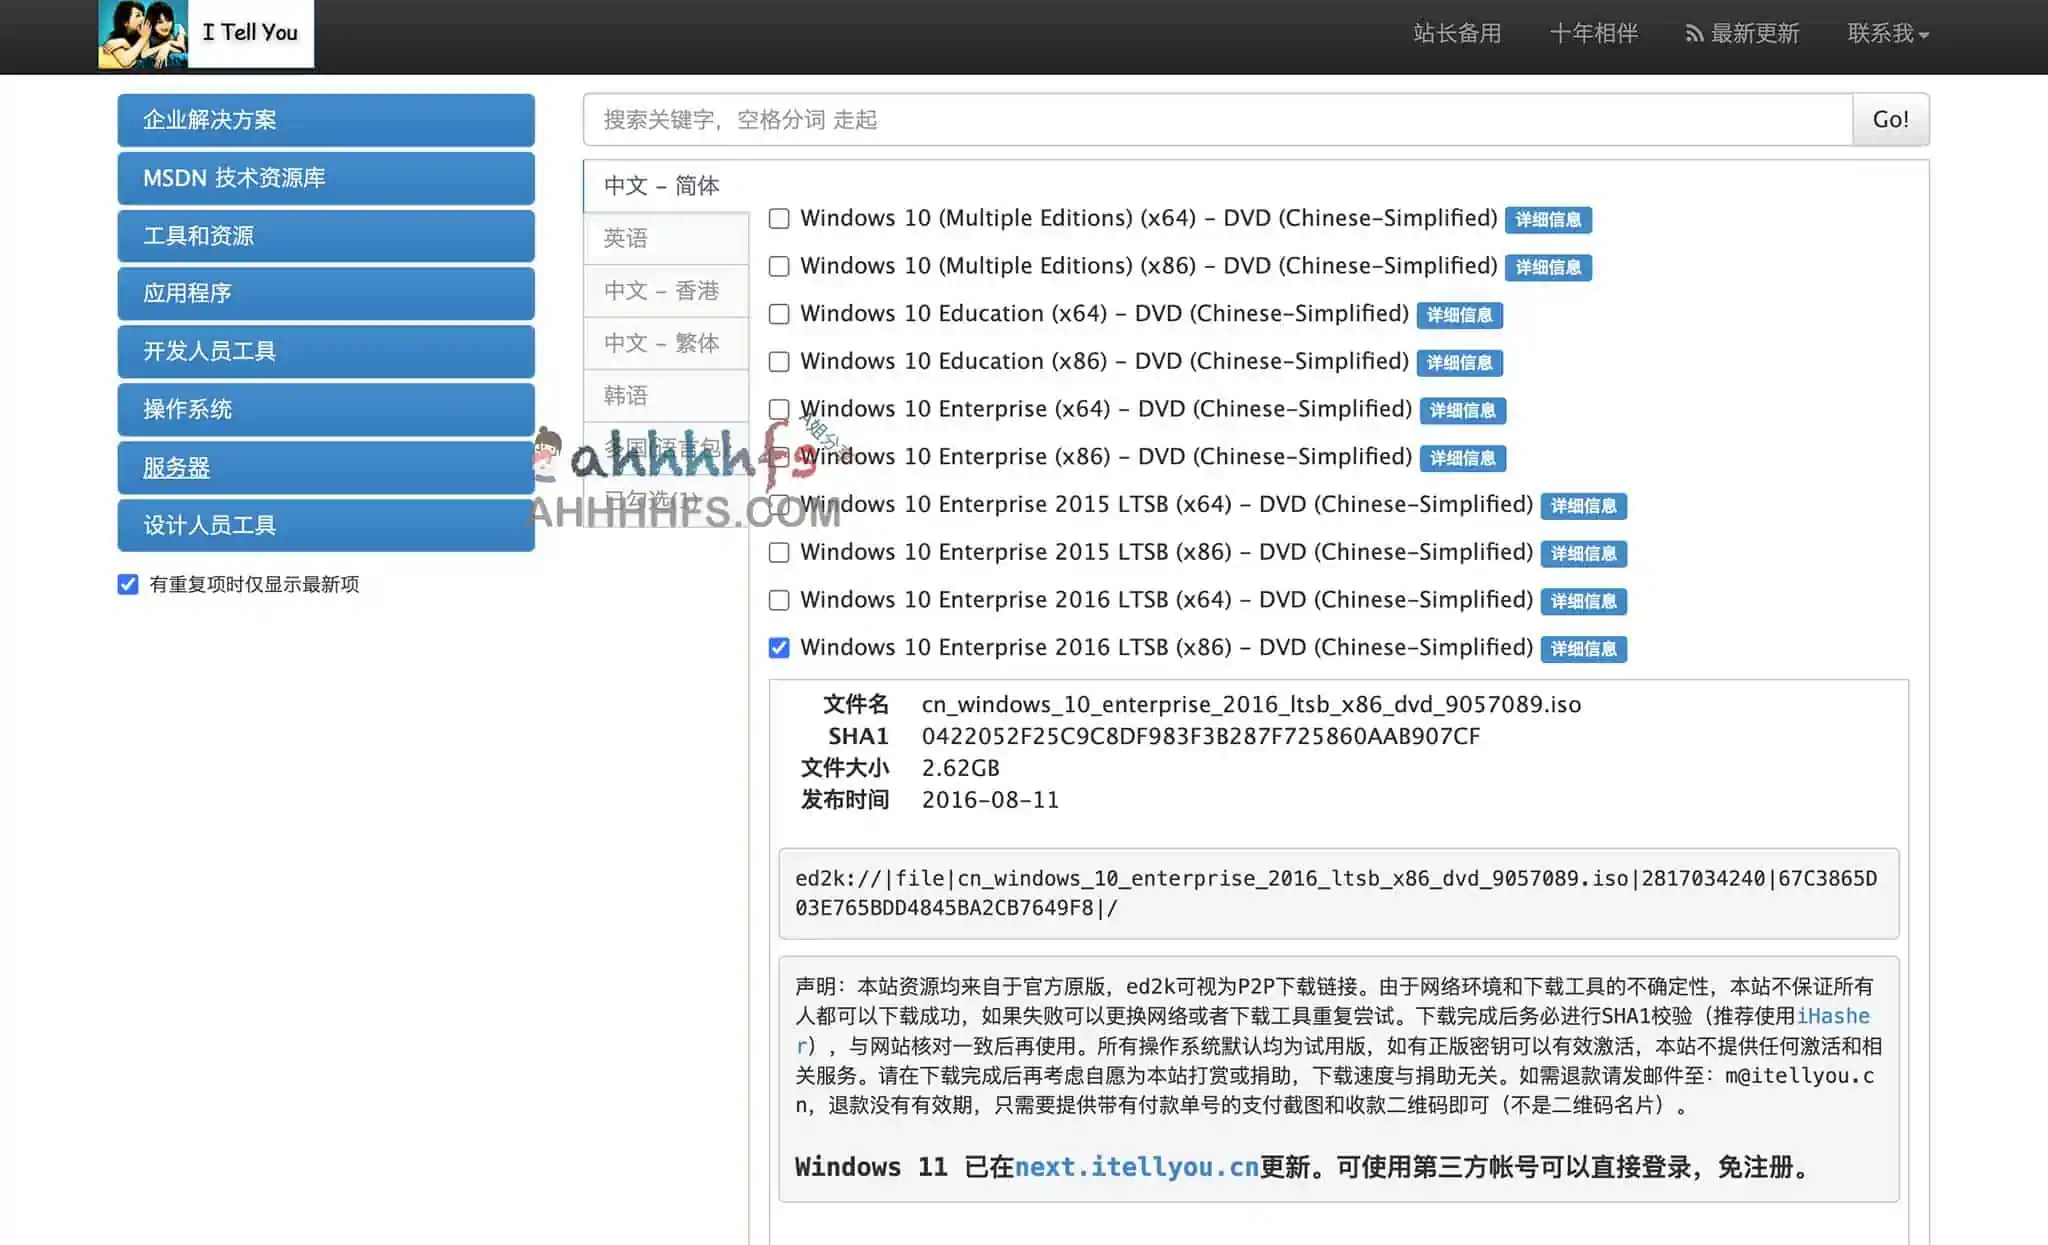The height and width of the screenshot is (1245, 2048).
Task: Open the 服务器 category
Action: 325,467
